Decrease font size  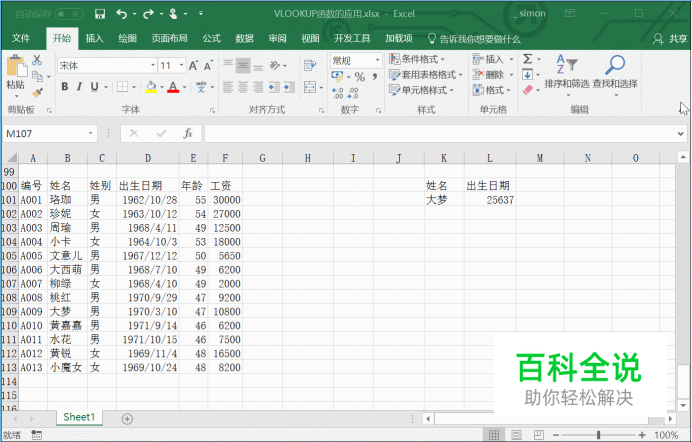(x=208, y=66)
